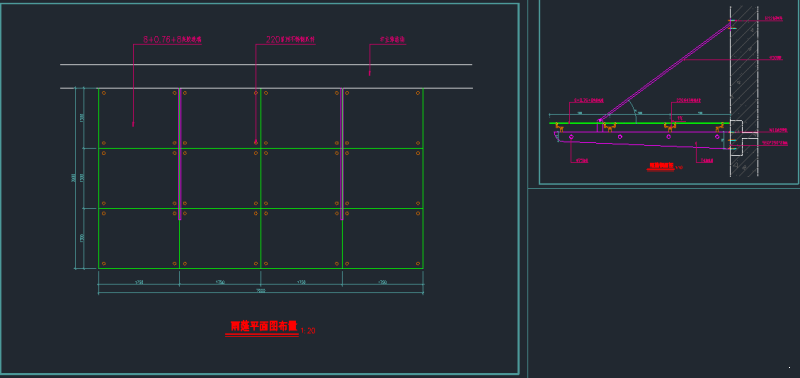Select the leftmost bay width dimension text

click(x=139, y=282)
